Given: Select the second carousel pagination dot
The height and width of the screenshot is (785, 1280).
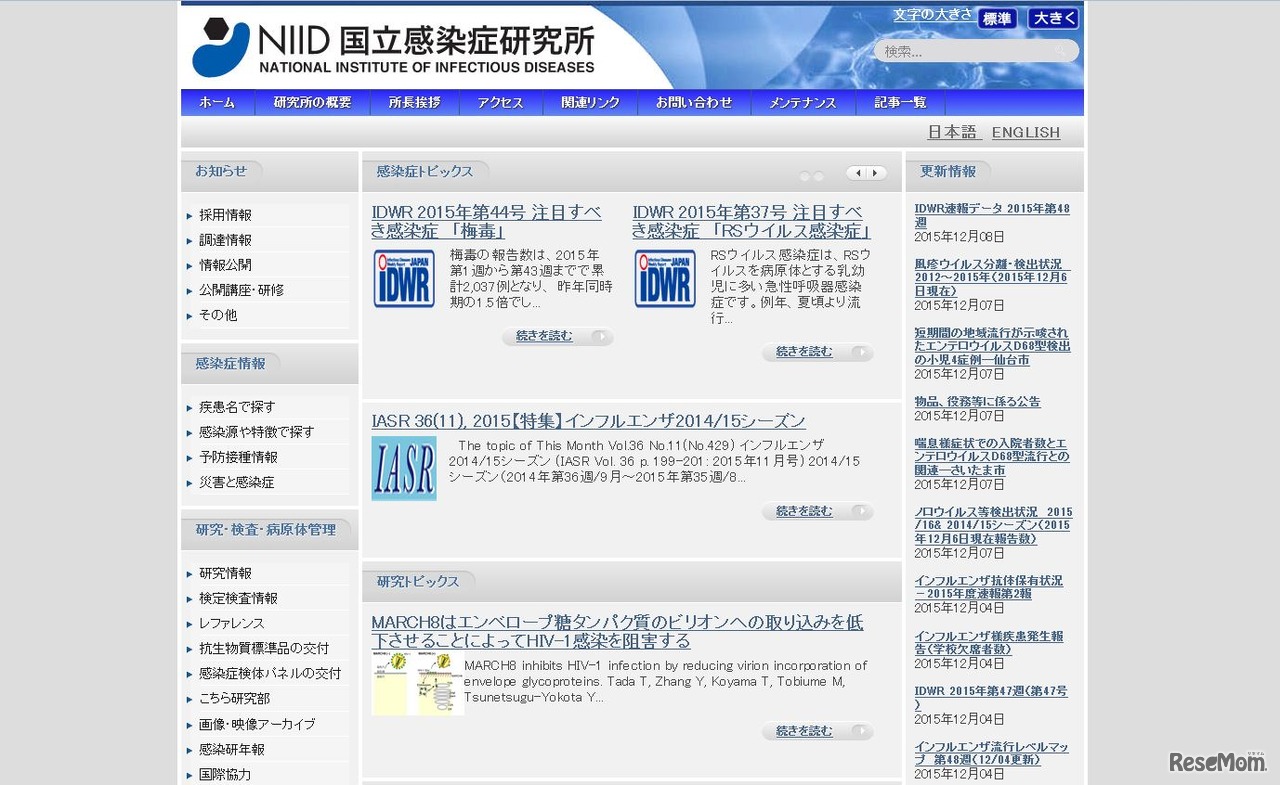Looking at the screenshot, I should (820, 175).
